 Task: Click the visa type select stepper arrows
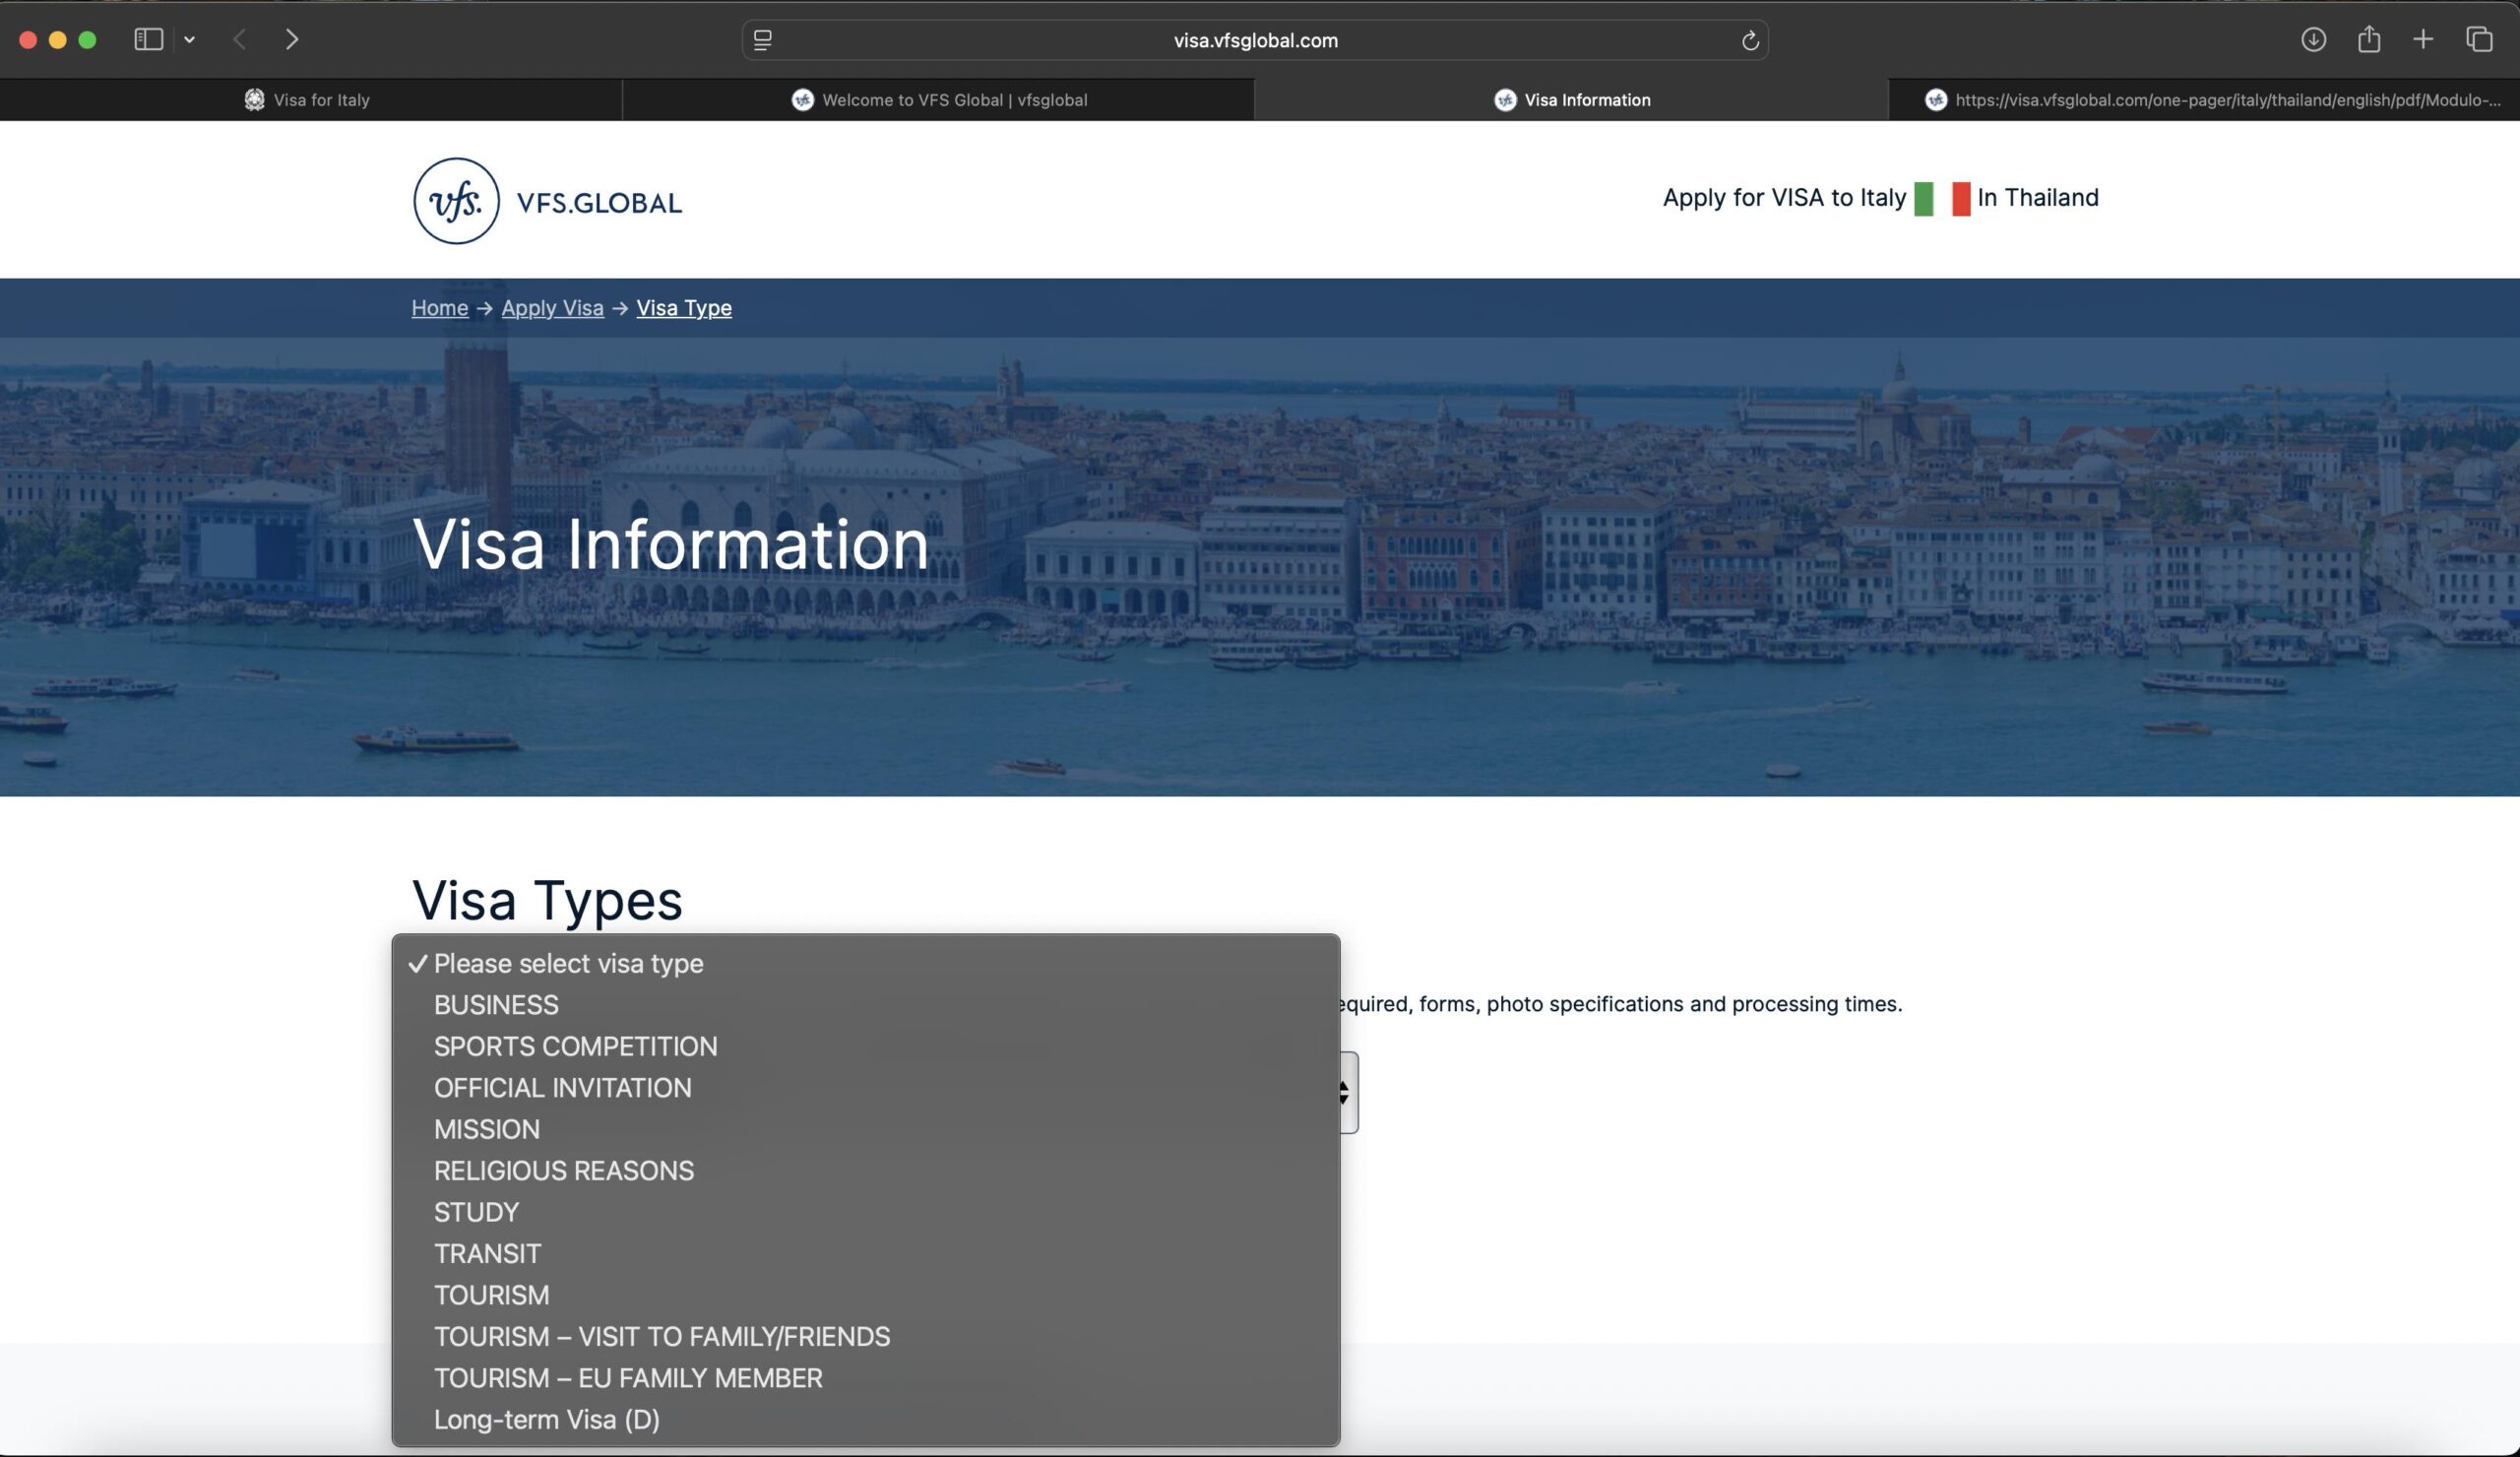[x=1345, y=1092]
